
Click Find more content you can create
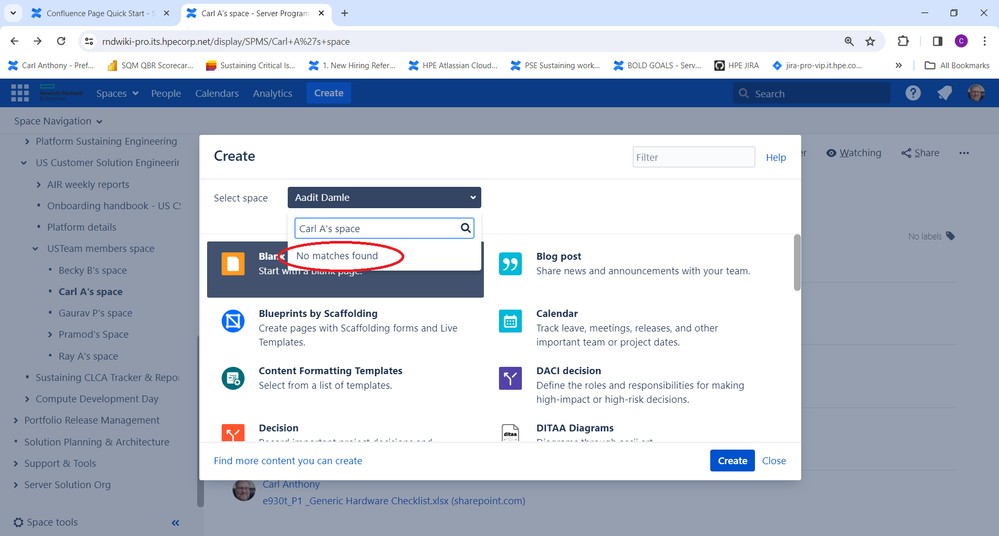click(x=288, y=461)
